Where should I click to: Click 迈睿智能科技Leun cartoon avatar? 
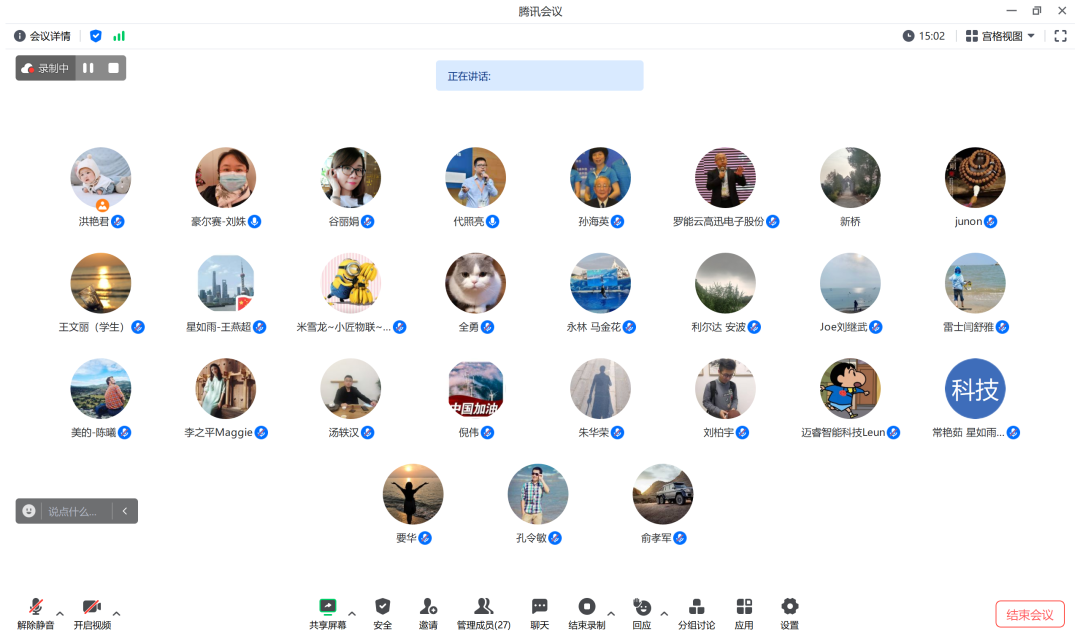pos(850,389)
